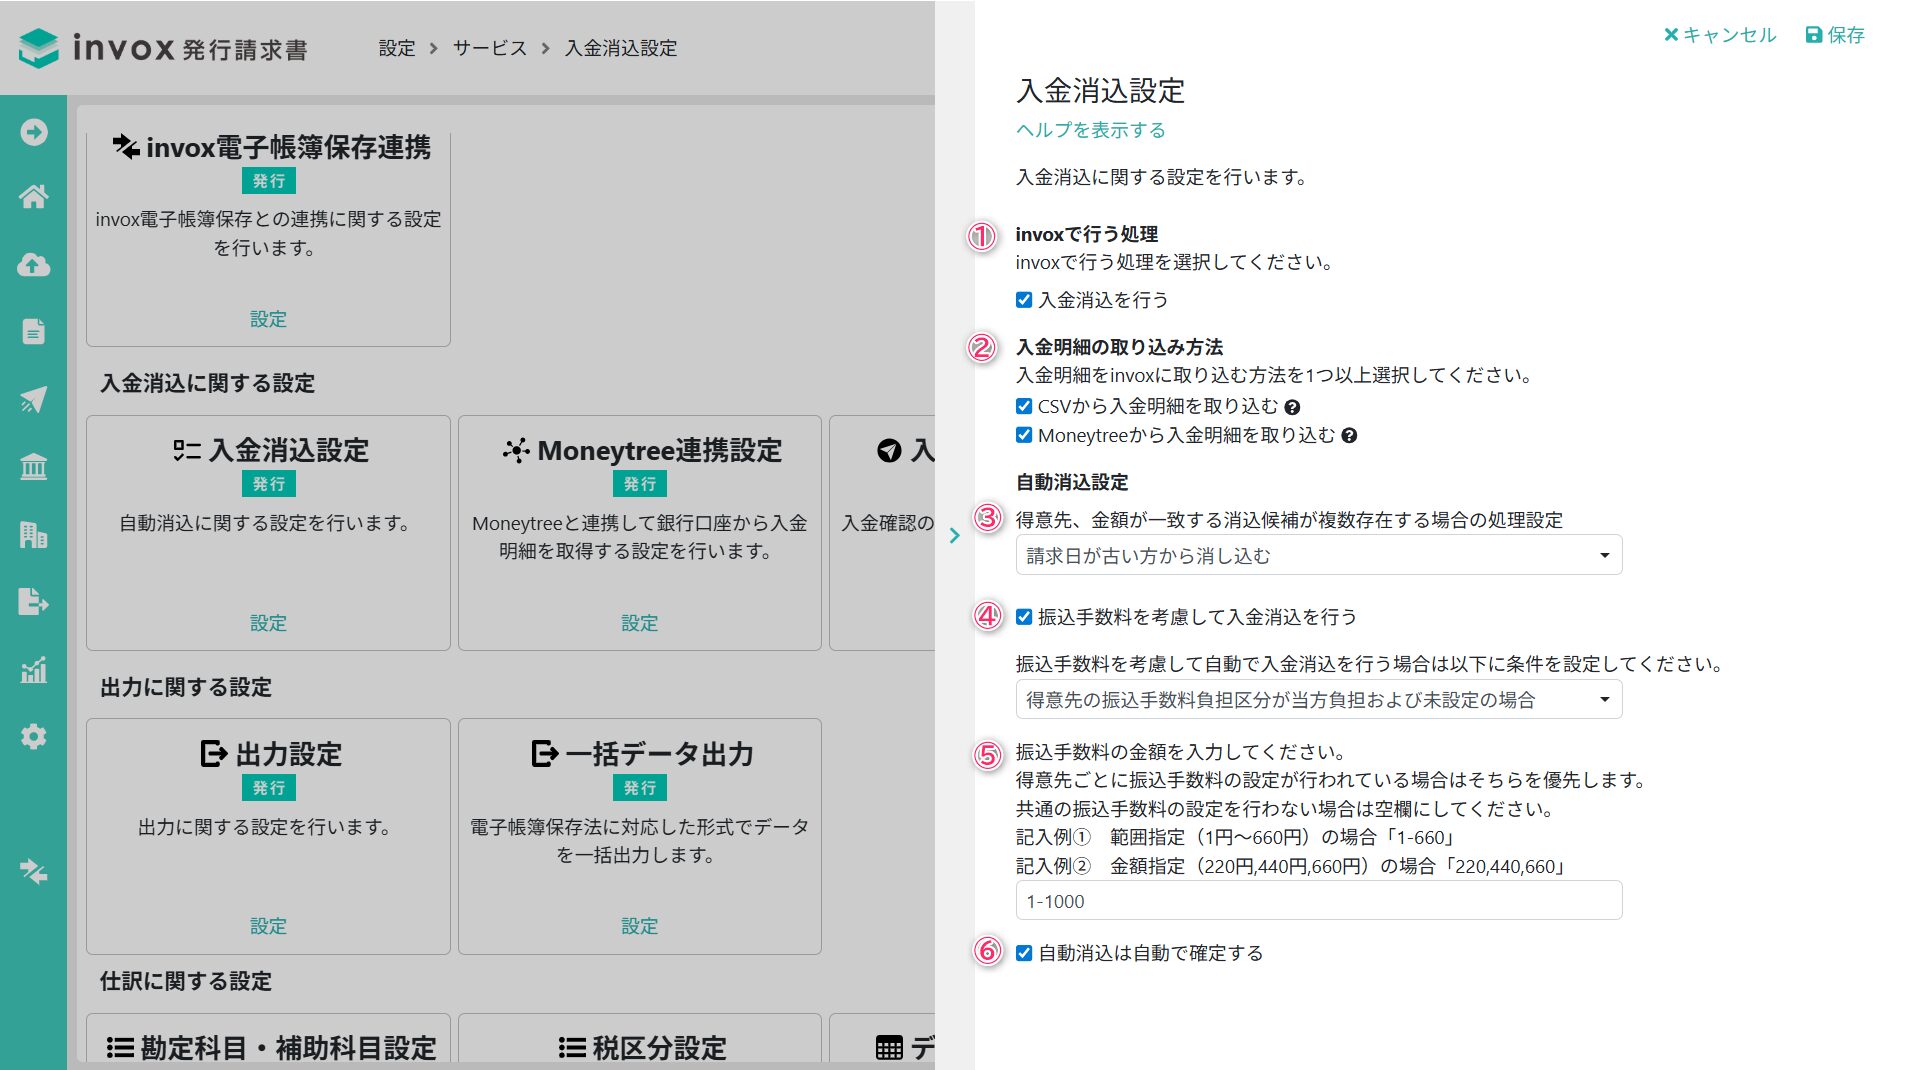Click 設定 link on 入金消込設定 card
Viewport: 1920px width, 1070px height.
tap(268, 623)
